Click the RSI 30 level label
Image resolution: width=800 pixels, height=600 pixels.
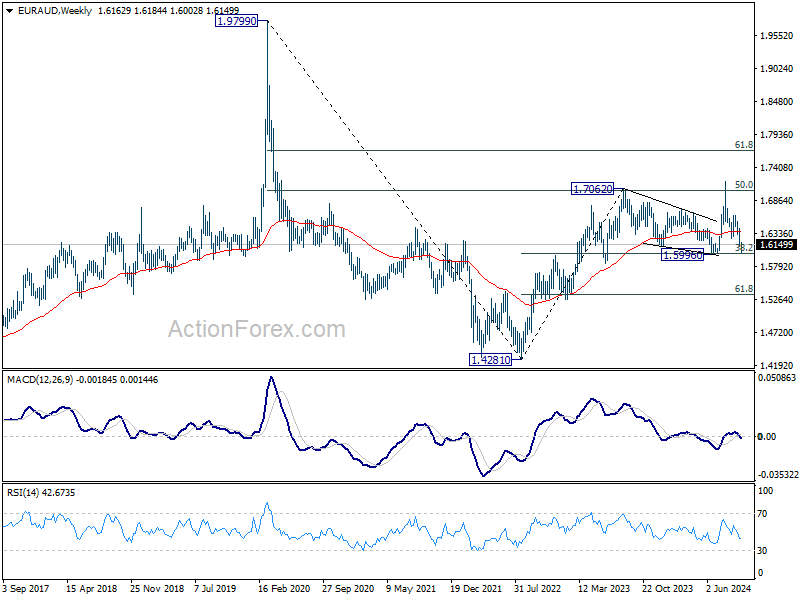[762, 551]
